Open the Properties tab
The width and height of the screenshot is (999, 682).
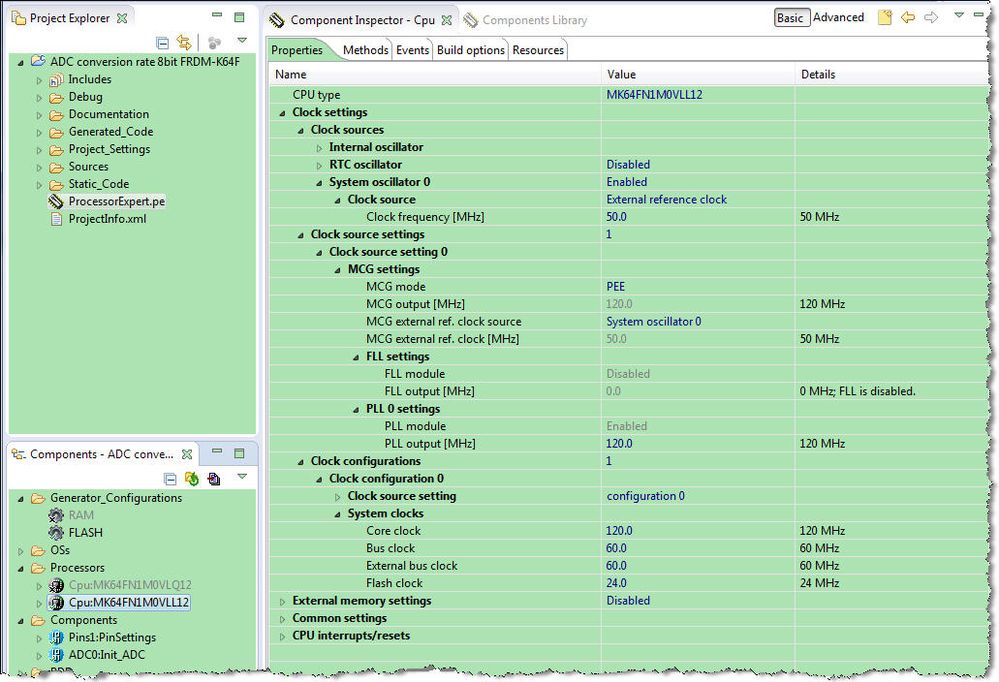297,50
